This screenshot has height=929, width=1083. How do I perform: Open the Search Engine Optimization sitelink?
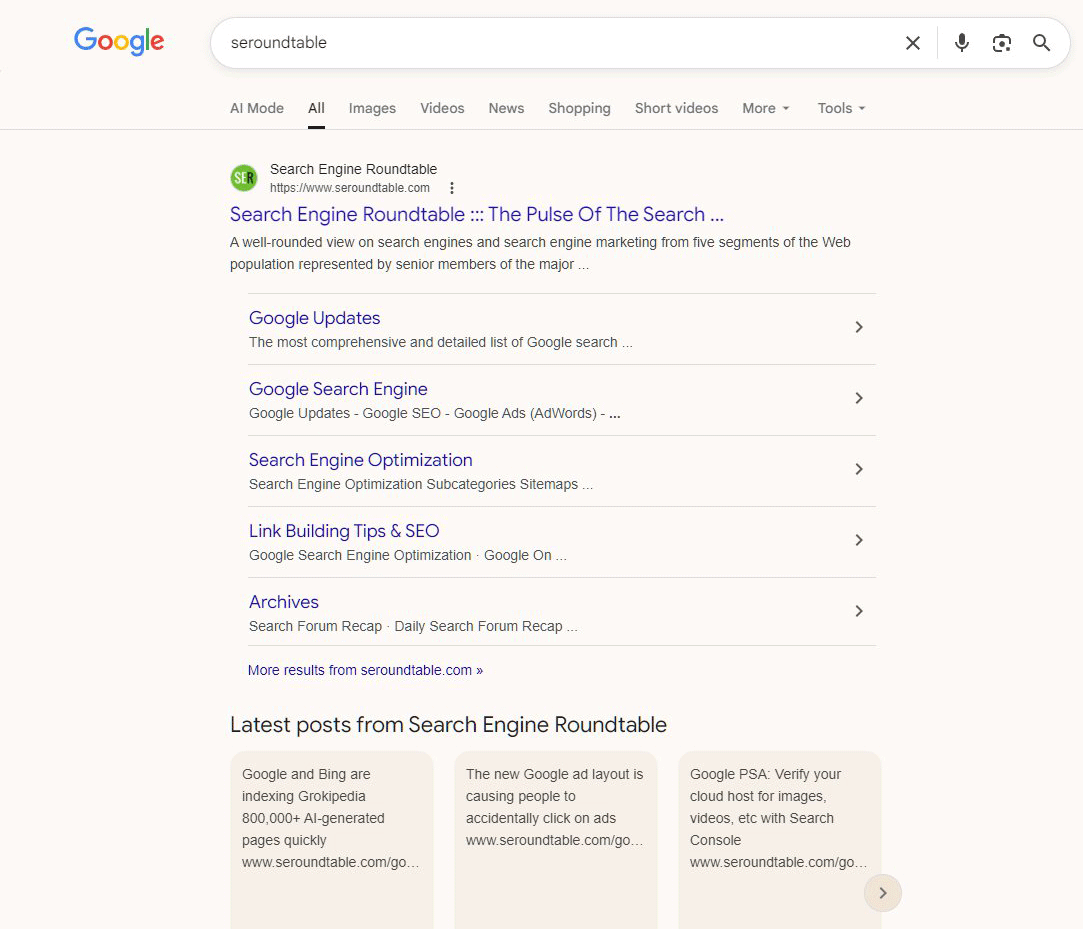point(360,459)
